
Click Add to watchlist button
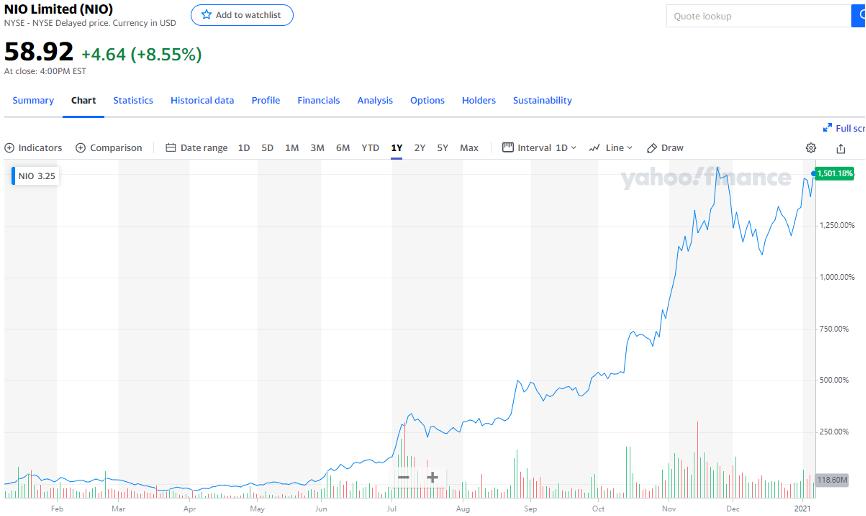(242, 15)
